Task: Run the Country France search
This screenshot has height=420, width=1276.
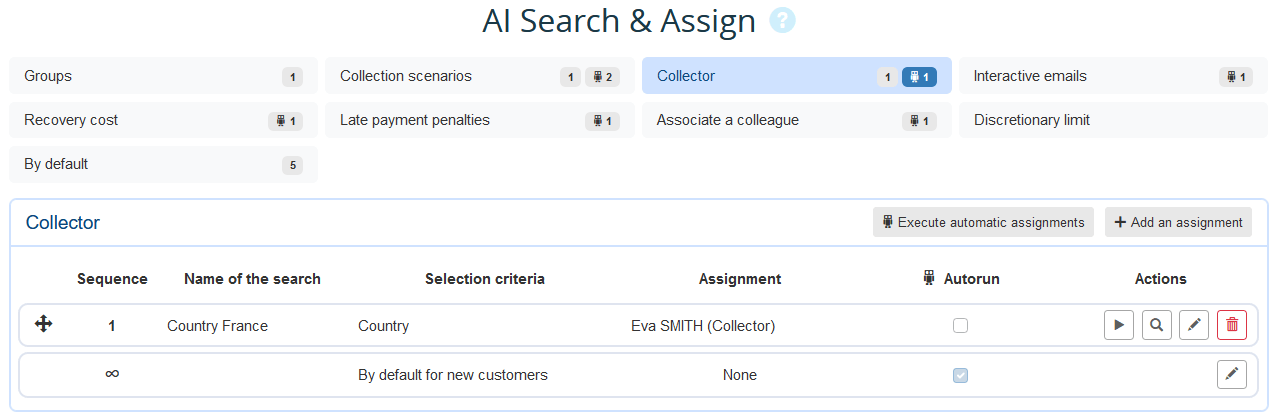Action: tap(1119, 325)
